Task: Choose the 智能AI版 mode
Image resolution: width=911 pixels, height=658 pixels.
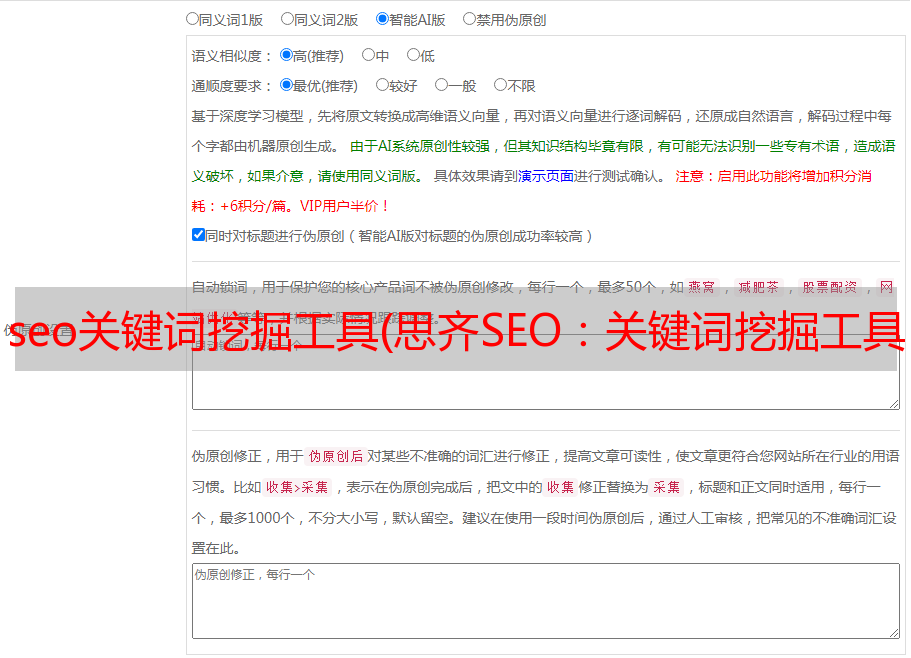Action: coord(383,18)
